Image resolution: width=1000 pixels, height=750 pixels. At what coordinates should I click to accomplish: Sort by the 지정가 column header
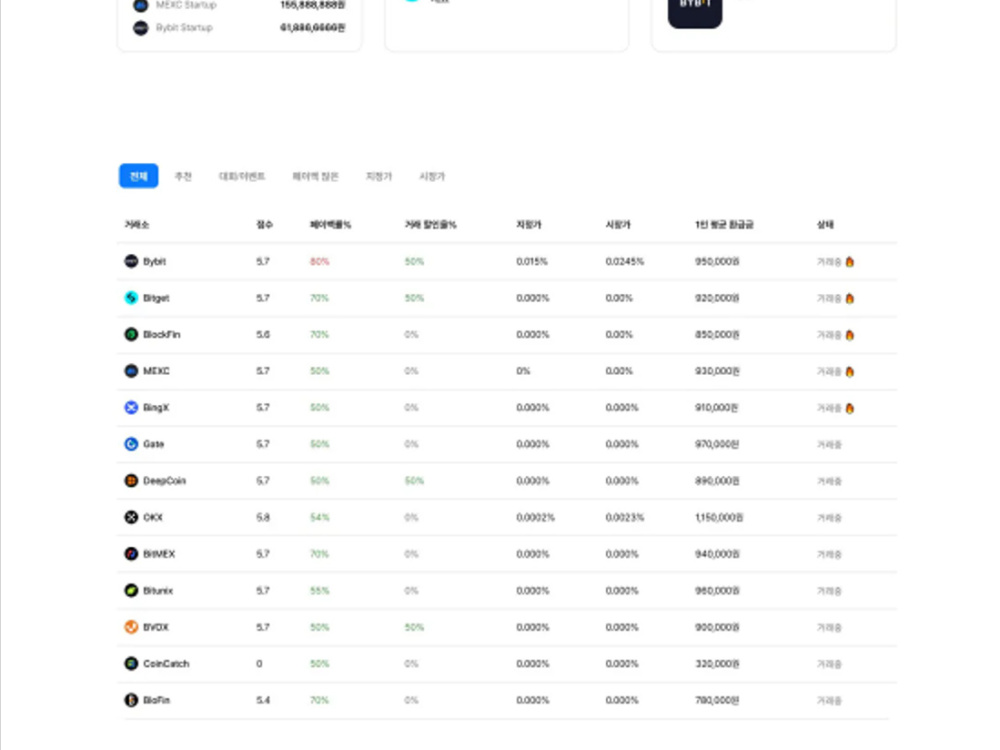click(x=529, y=224)
